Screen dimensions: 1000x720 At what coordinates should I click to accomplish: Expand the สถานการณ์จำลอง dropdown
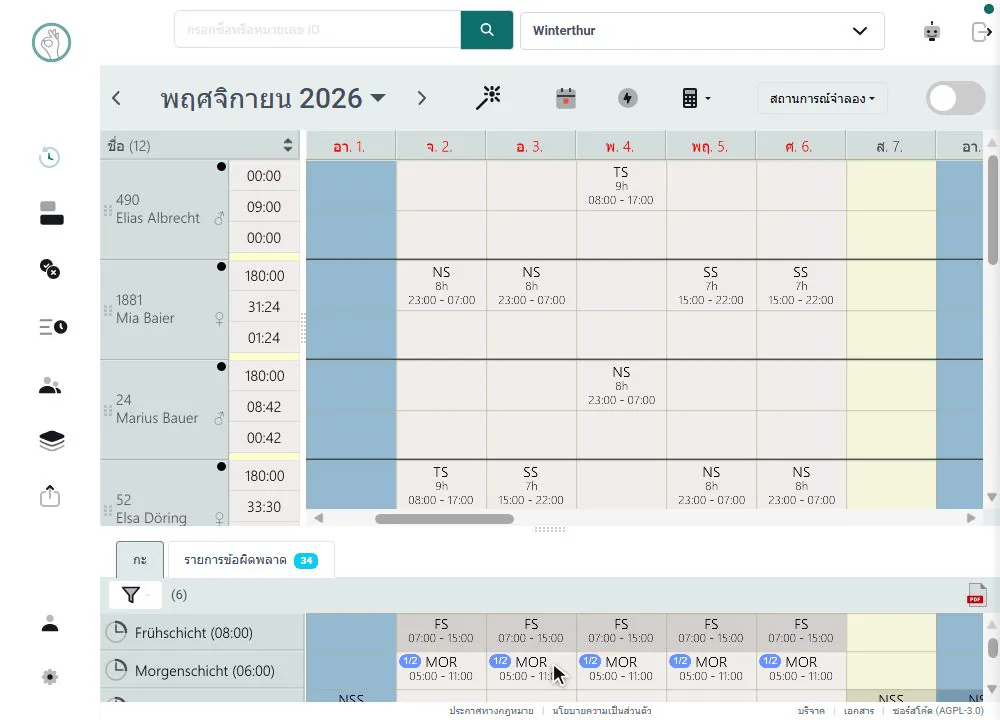coord(822,99)
